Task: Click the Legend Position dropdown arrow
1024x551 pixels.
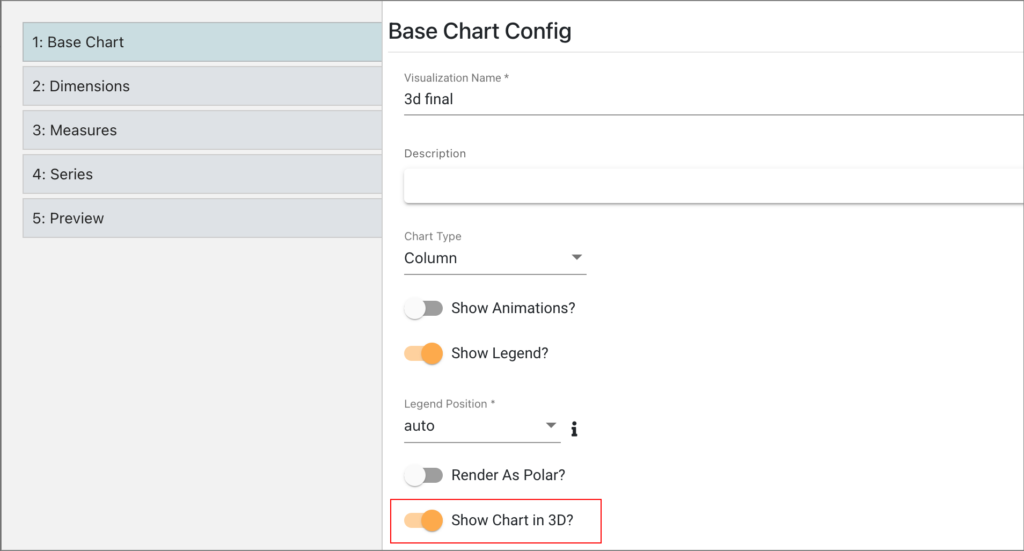Action: click(551, 425)
